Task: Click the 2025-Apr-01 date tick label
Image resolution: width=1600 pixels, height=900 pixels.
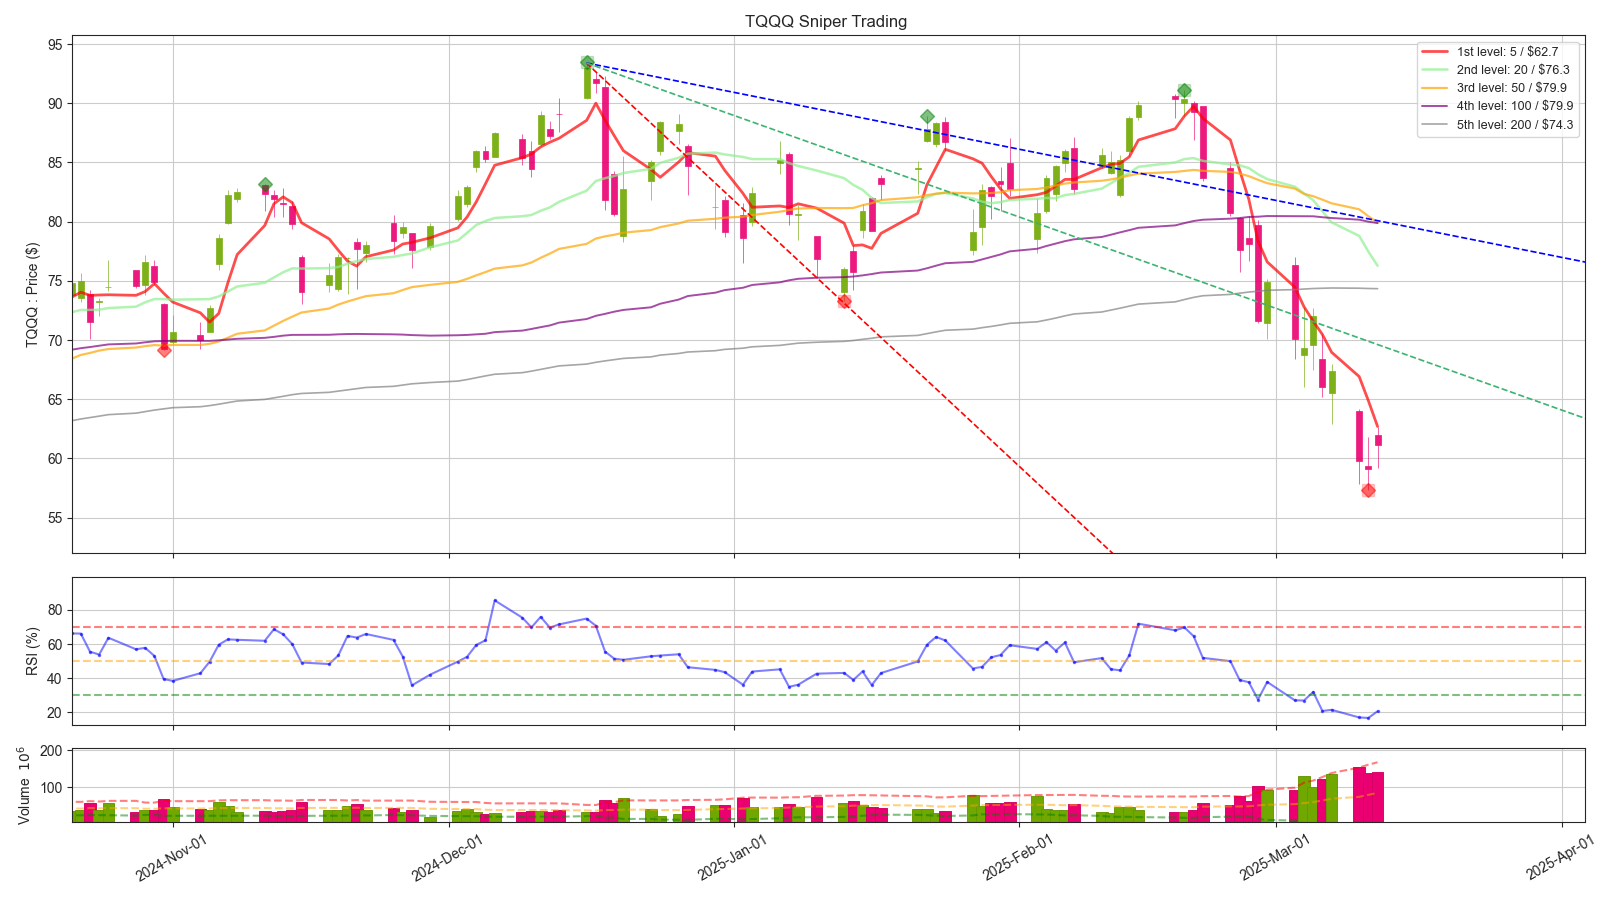Action: [1560, 857]
